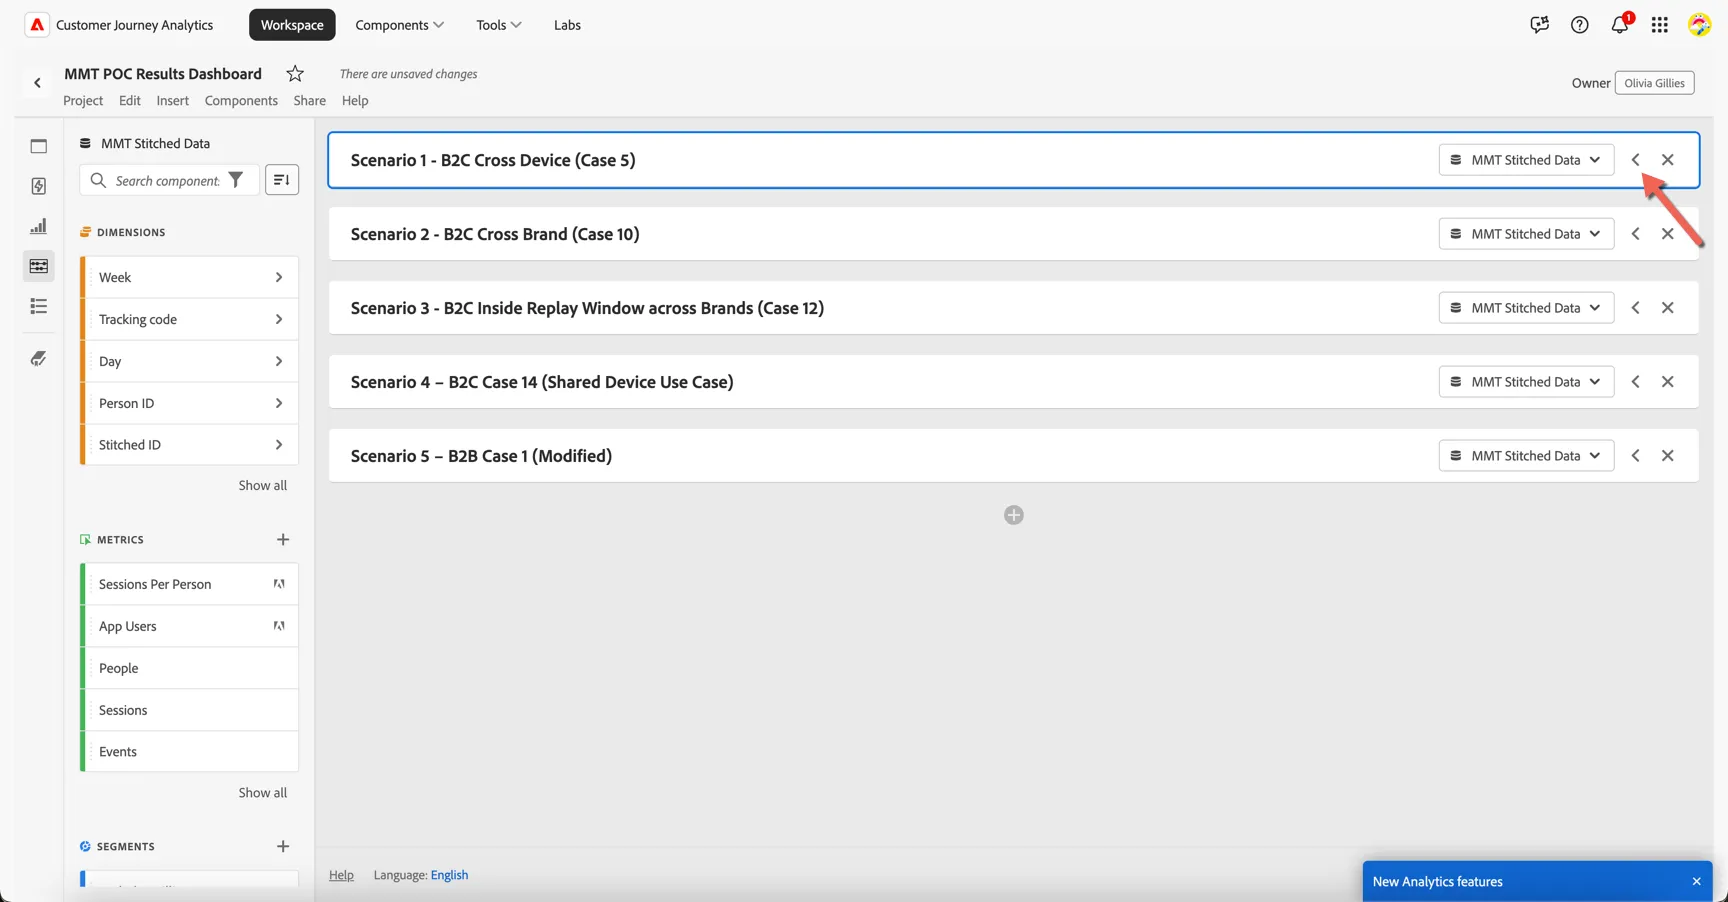Select the Data dictionary icon in left rail

click(x=39, y=358)
